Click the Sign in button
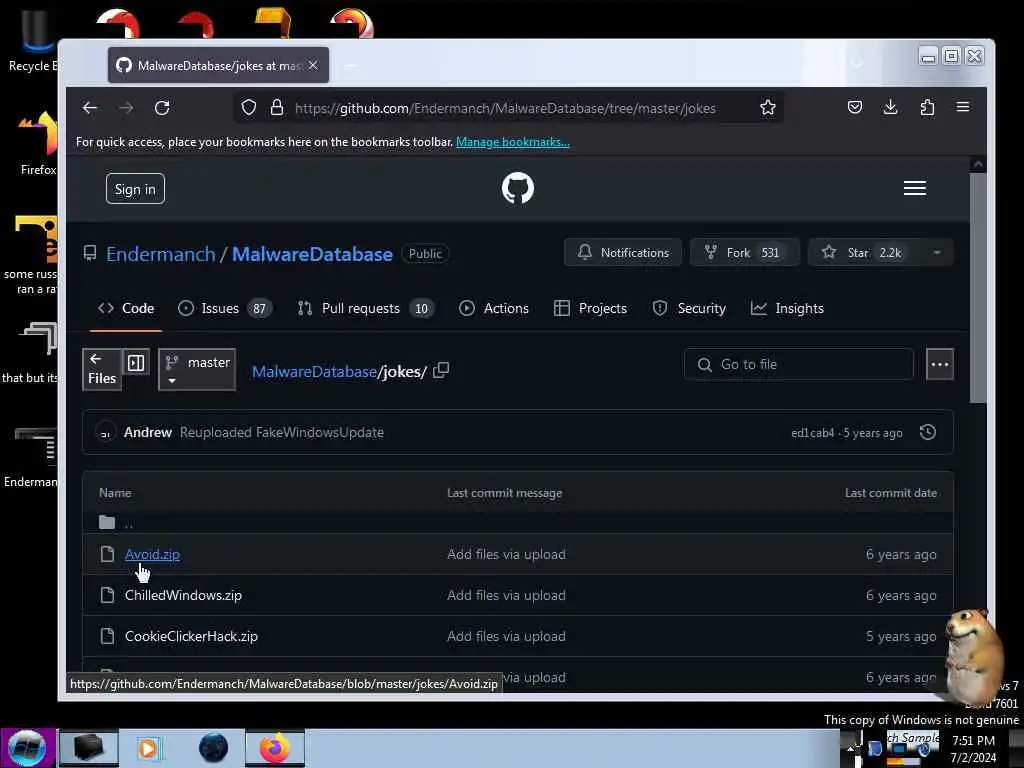1024x768 pixels. pyautogui.click(x=135, y=189)
